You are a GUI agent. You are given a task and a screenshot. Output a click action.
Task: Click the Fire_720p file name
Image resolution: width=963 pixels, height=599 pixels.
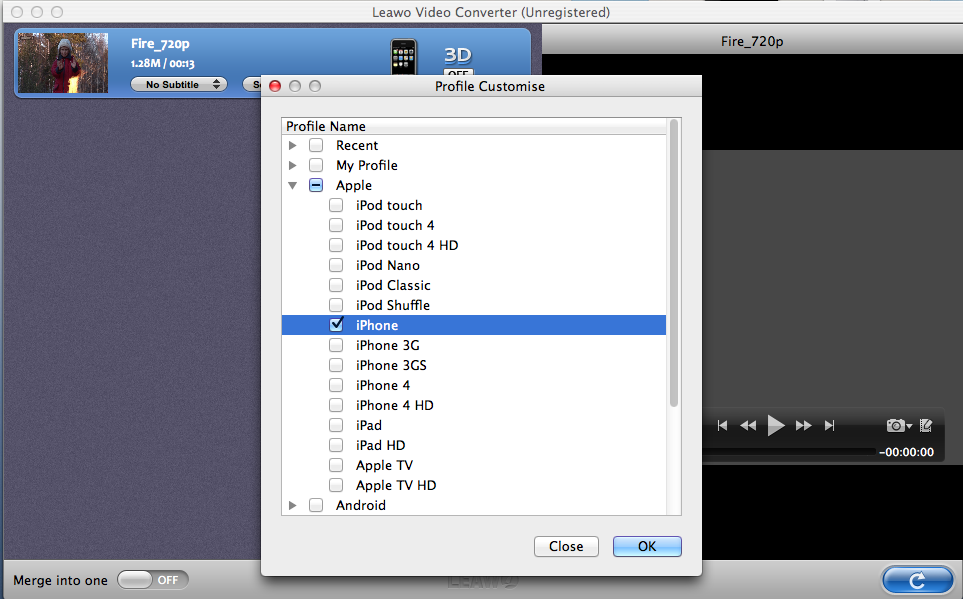[x=160, y=44]
